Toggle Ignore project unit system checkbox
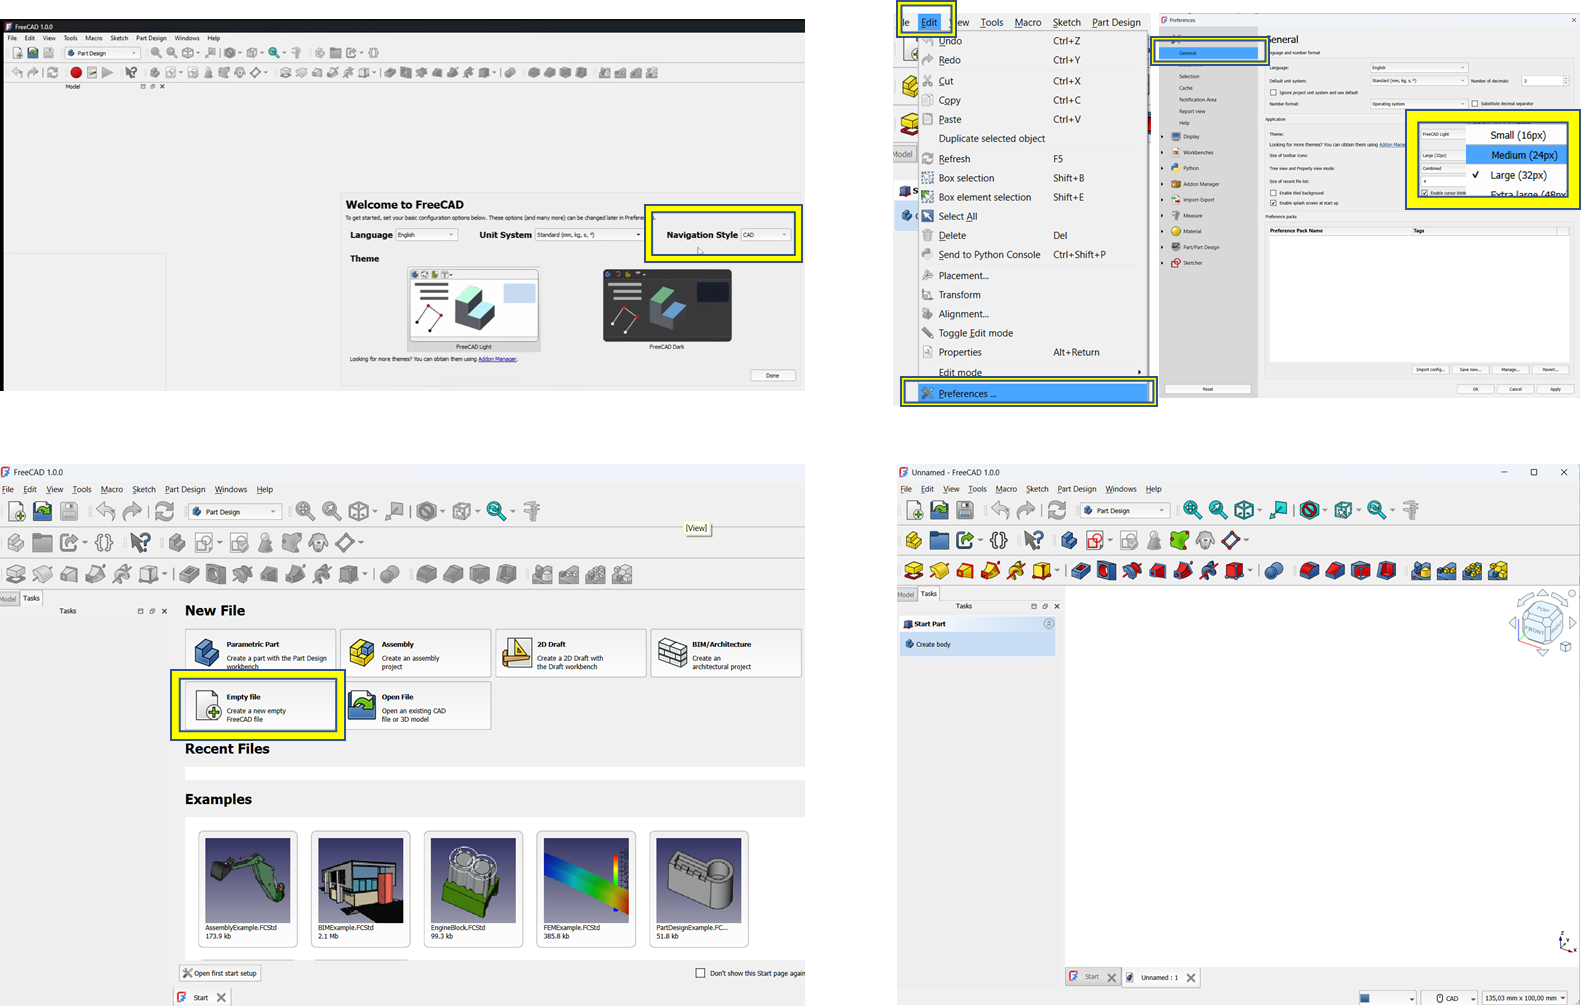 pyautogui.click(x=1273, y=92)
